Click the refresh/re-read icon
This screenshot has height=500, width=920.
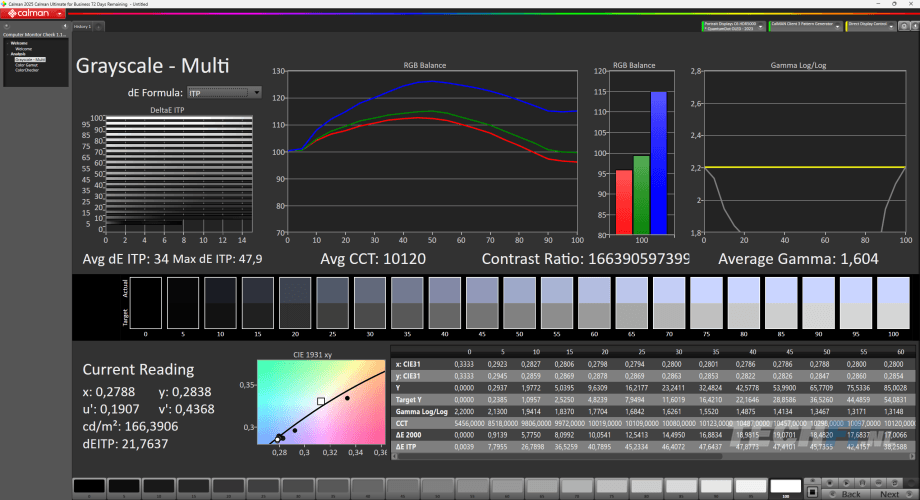coord(894,483)
